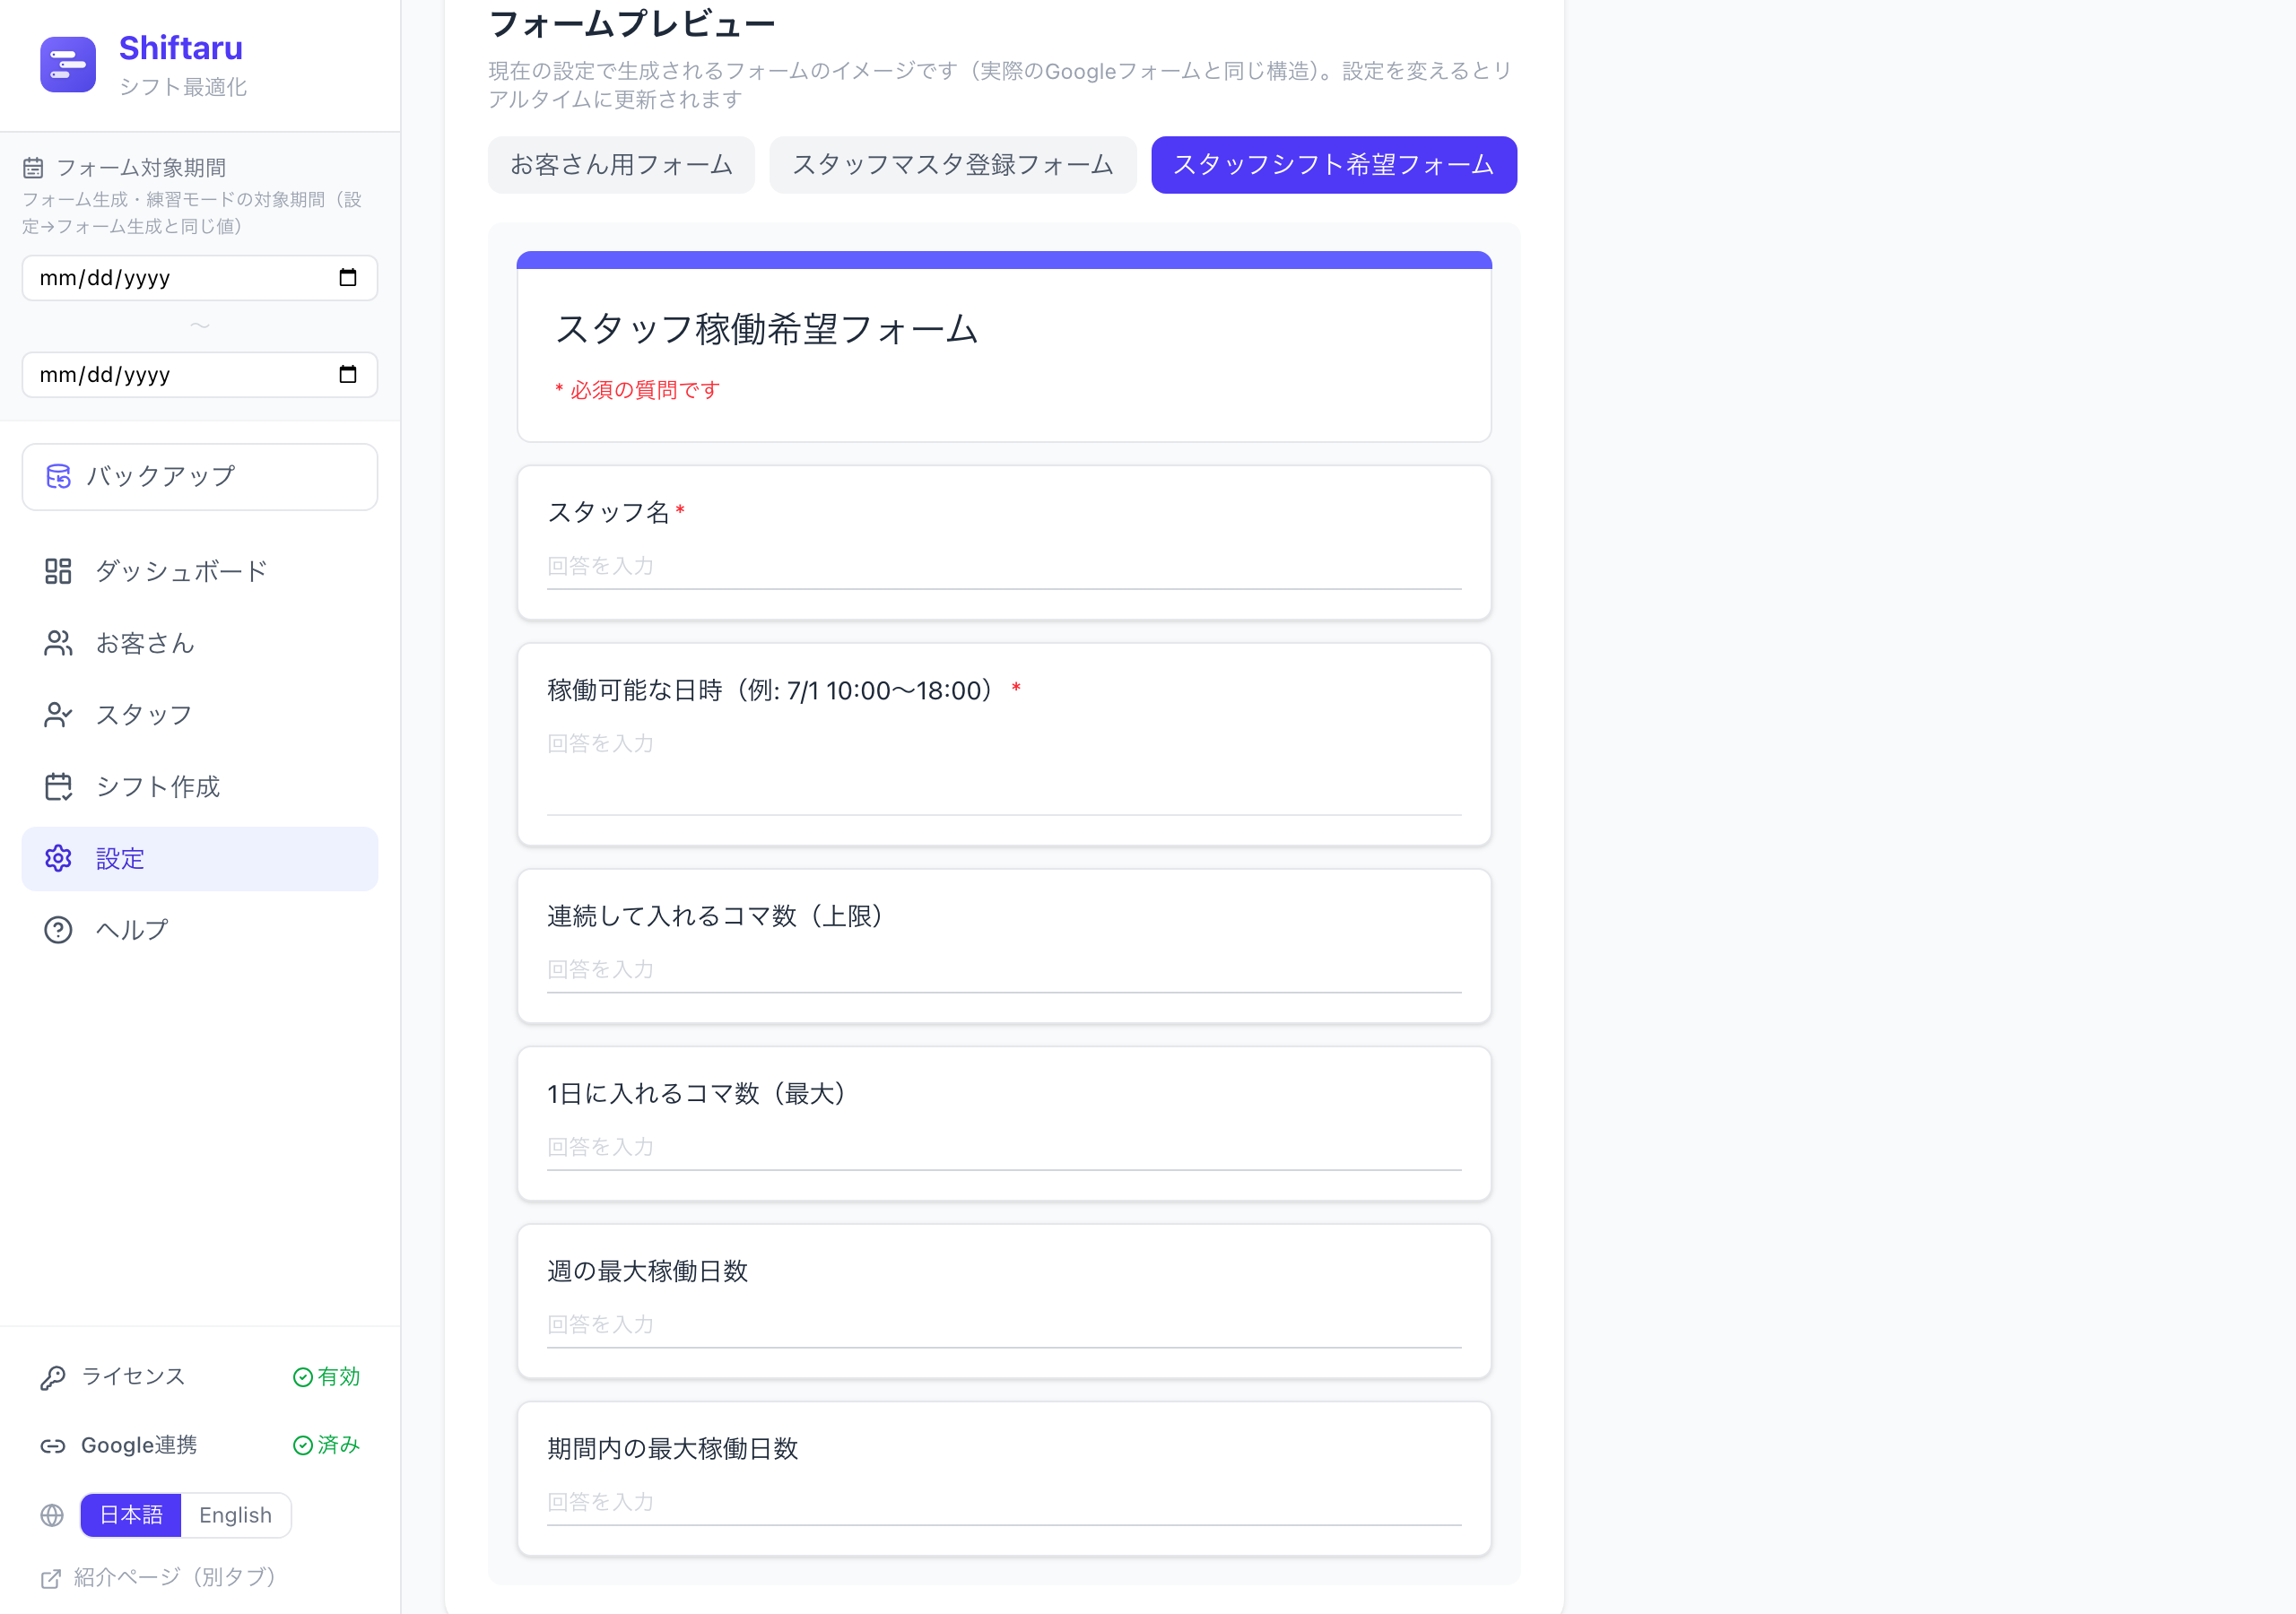Viewport: 2296px width, 1614px height.
Task: Click the Shiftaru app title
Action: coord(181,48)
